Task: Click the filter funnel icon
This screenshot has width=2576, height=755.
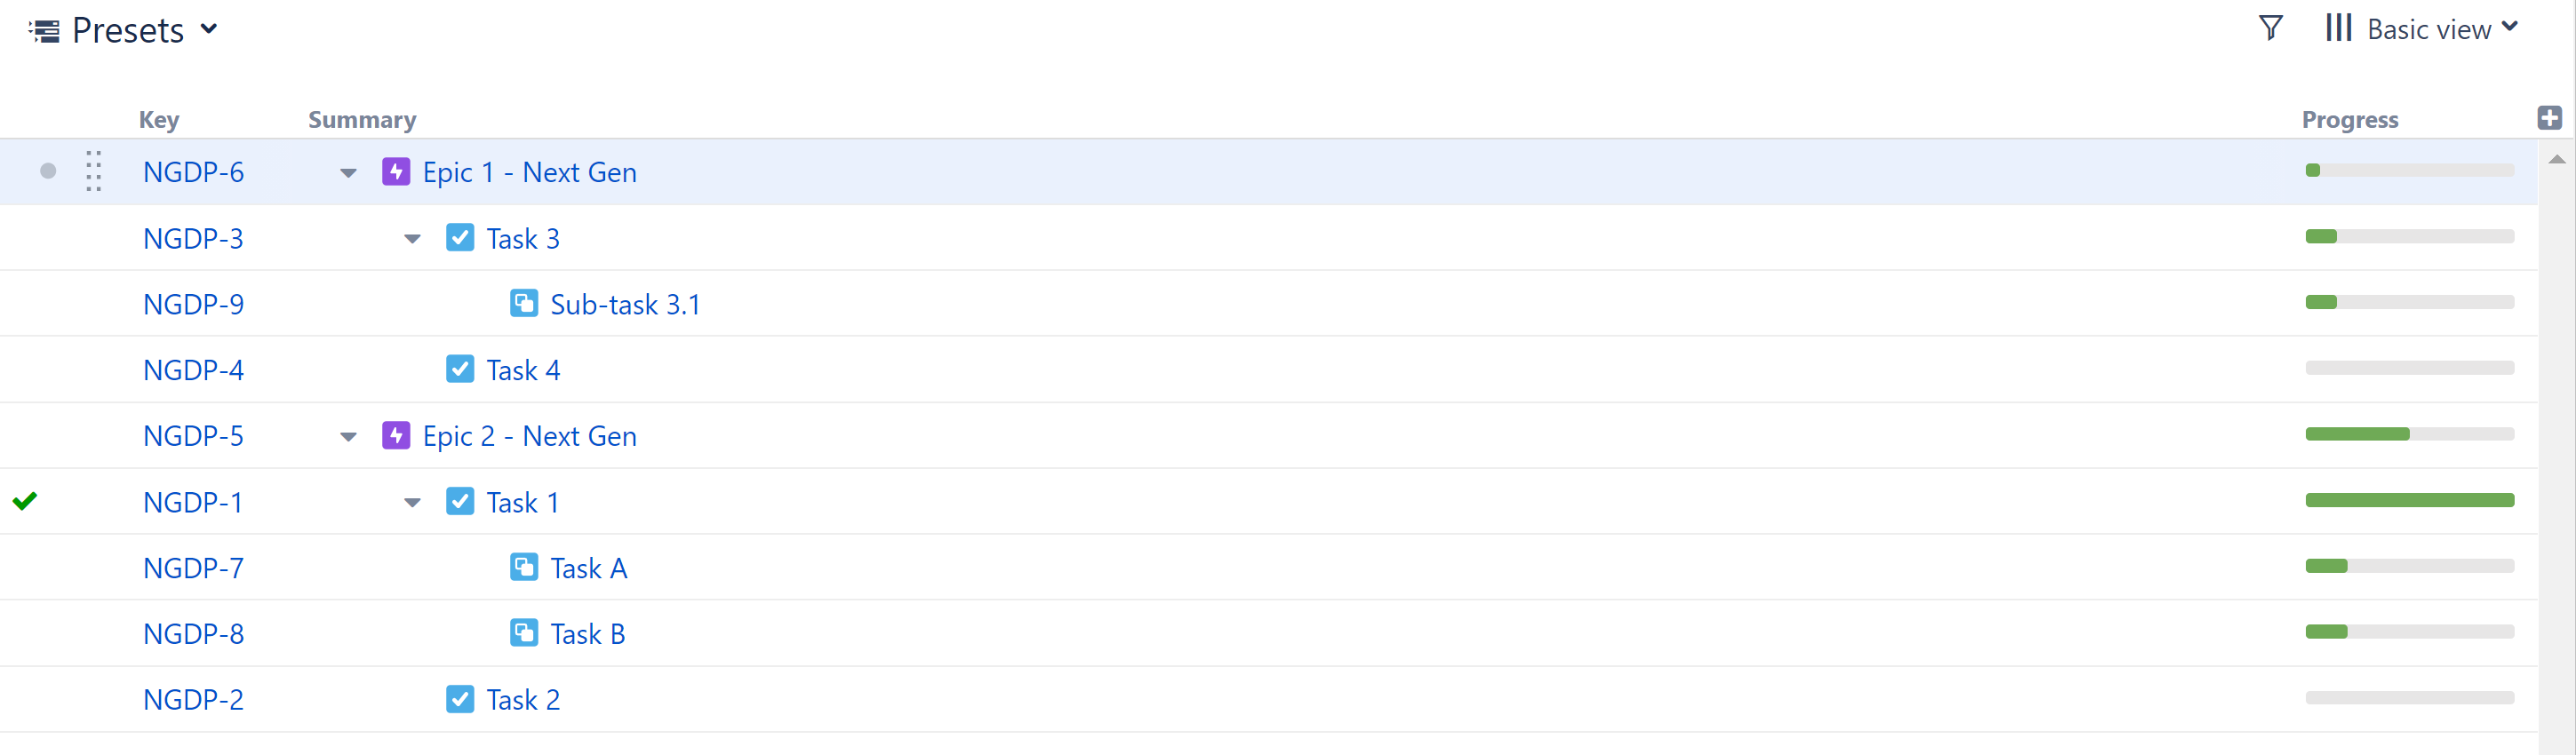Action: coord(2270,28)
